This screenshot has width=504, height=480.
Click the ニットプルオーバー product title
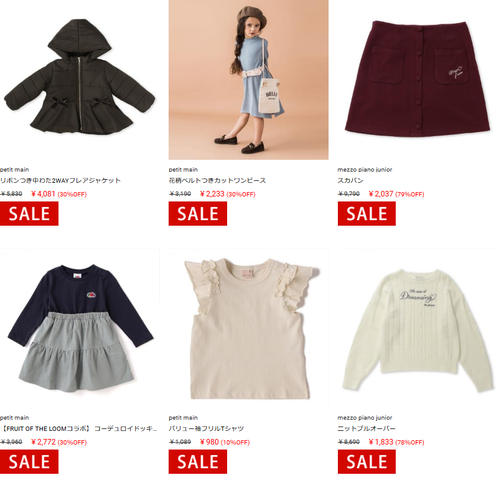pyautogui.click(x=366, y=429)
